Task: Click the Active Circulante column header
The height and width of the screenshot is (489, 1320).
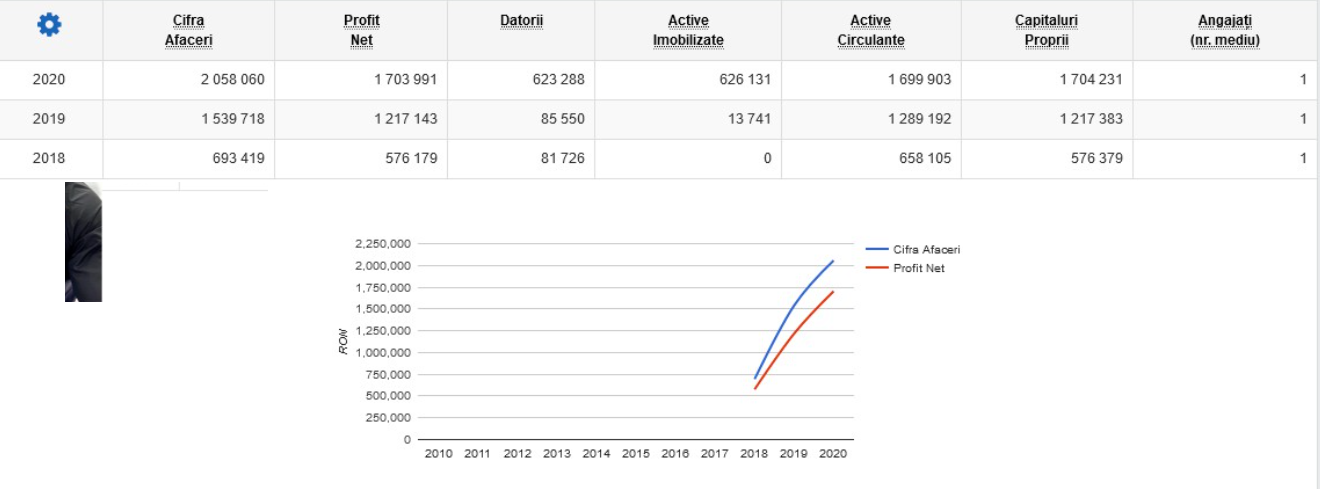Action: click(x=870, y=30)
